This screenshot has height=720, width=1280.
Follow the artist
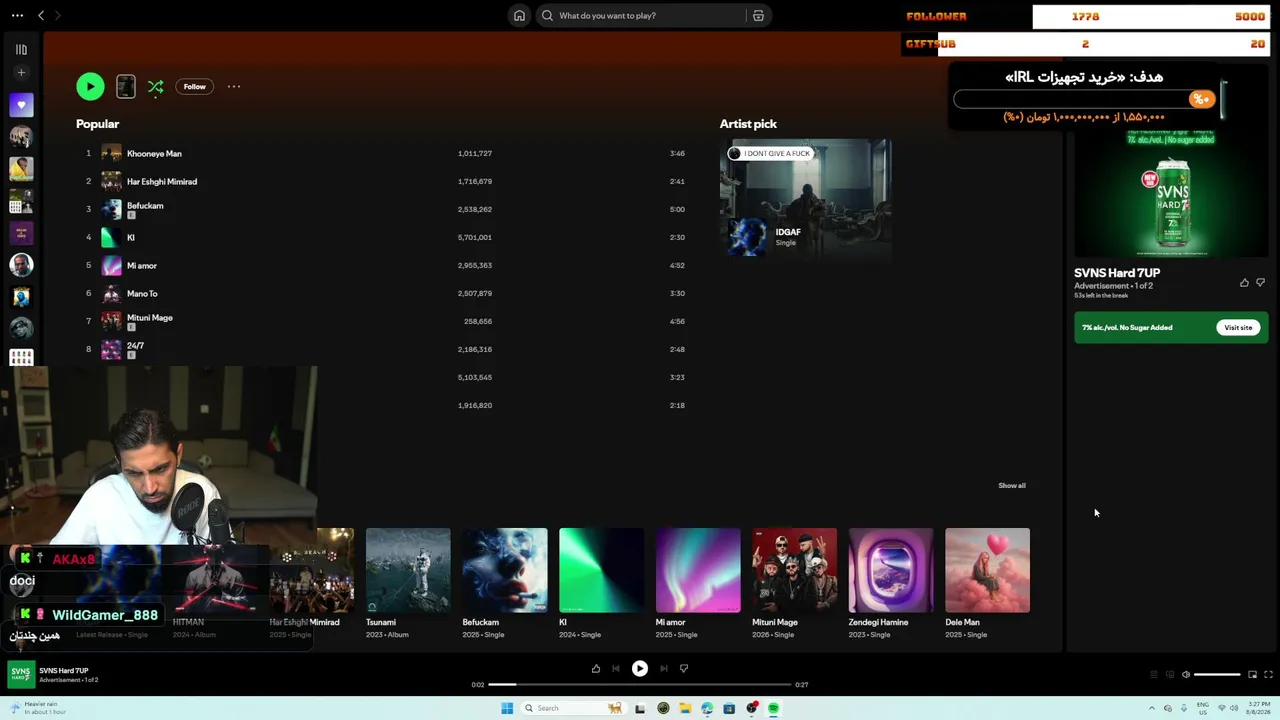click(x=194, y=87)
